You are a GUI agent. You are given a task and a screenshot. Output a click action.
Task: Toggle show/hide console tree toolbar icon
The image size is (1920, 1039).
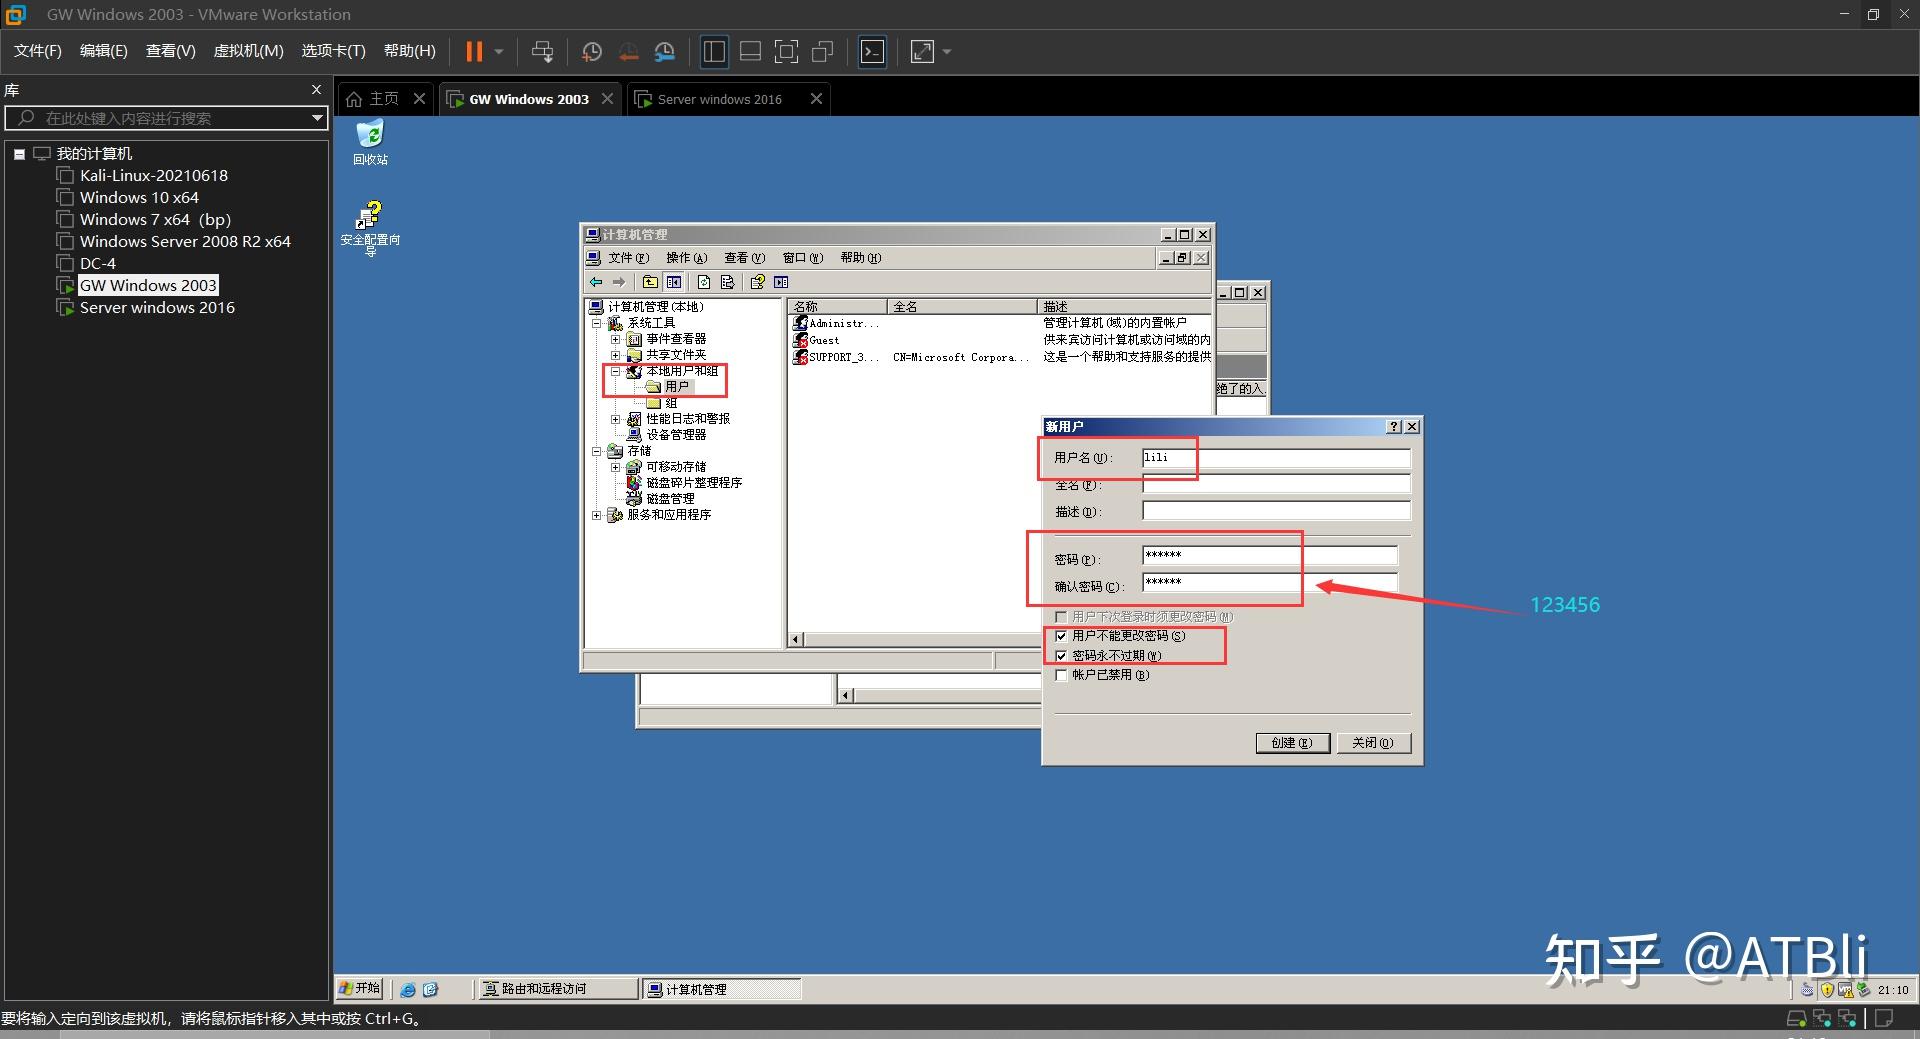click(674, 282)
